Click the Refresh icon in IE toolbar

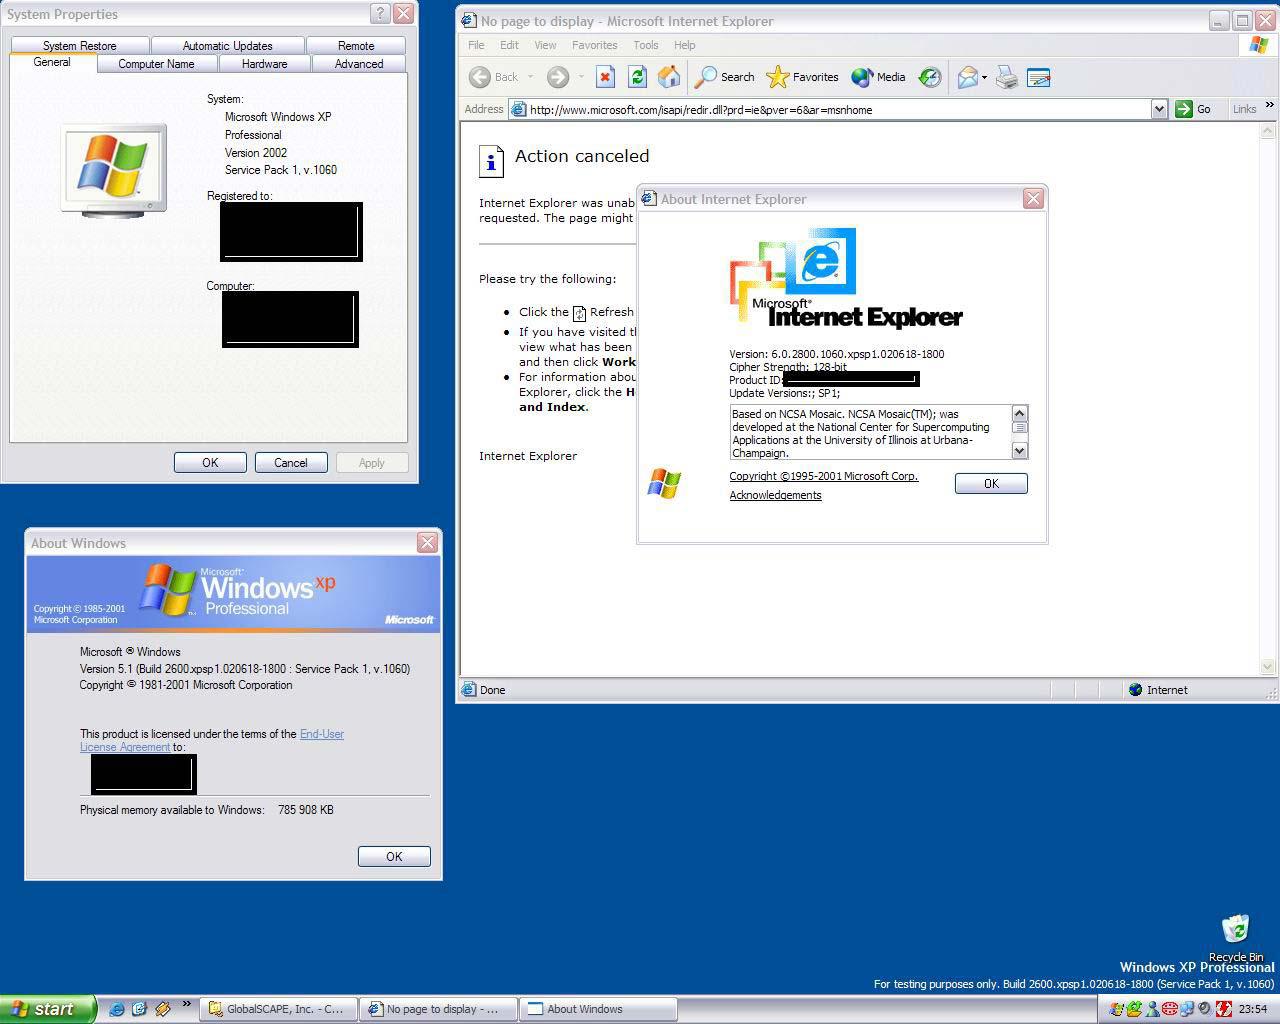point(637,77)
